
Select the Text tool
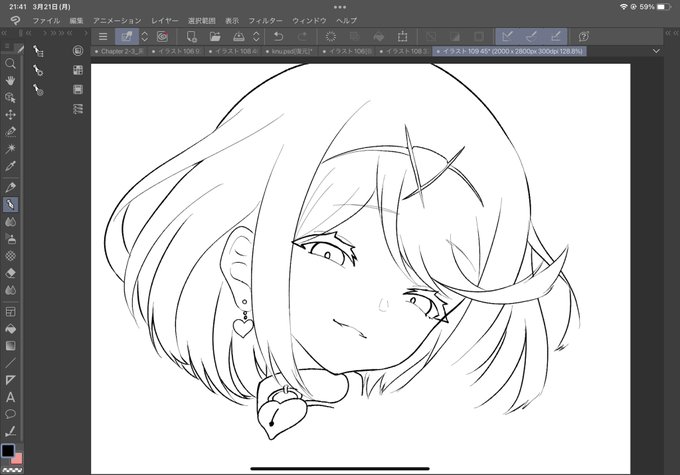click(x=10, y=397)
